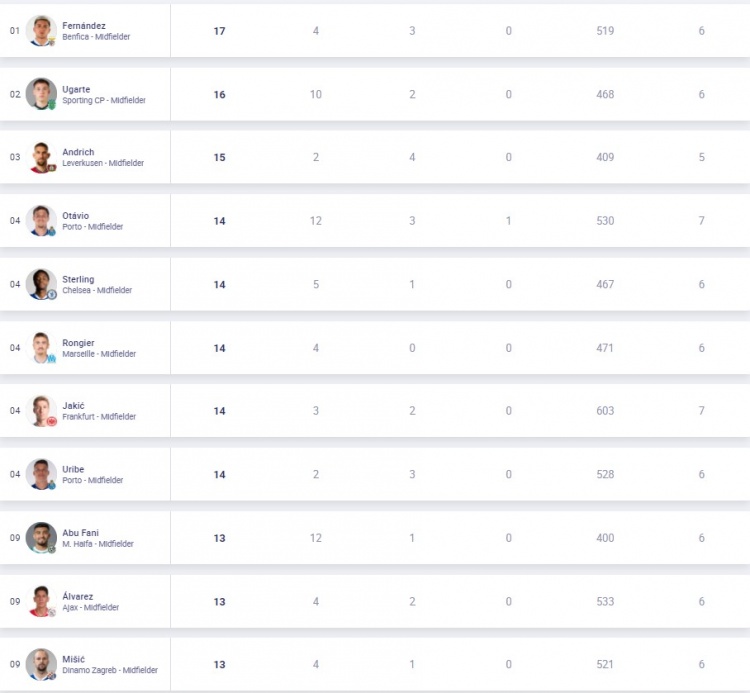The image size is (750, 693).
Task: Click Sterling's avatar with Chelsea badge
Action: click(41, 285)
